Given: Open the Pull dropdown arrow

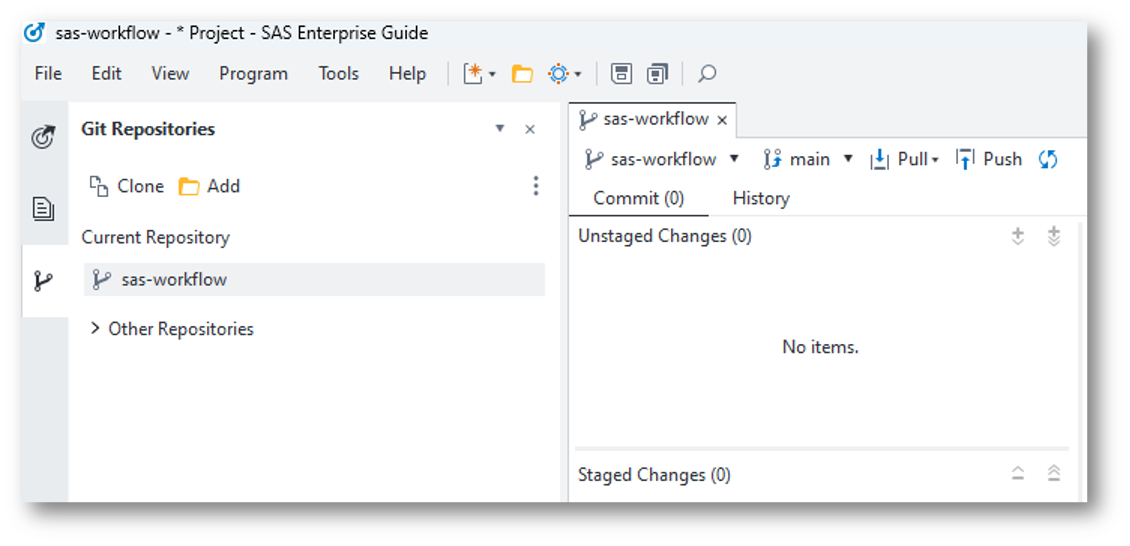Looking at the screenshot, I should (x=935, y=160).
